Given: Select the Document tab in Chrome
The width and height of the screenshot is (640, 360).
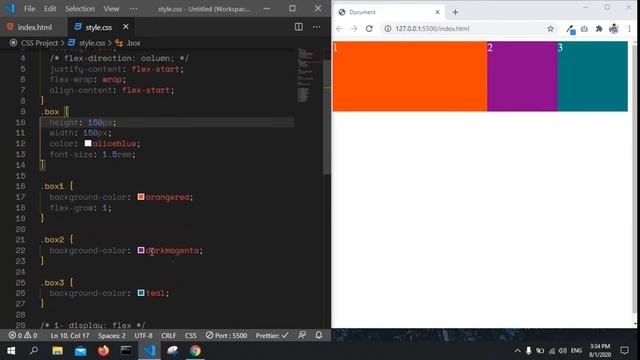Looking at the screenshot, I should (x=388, y=12).
